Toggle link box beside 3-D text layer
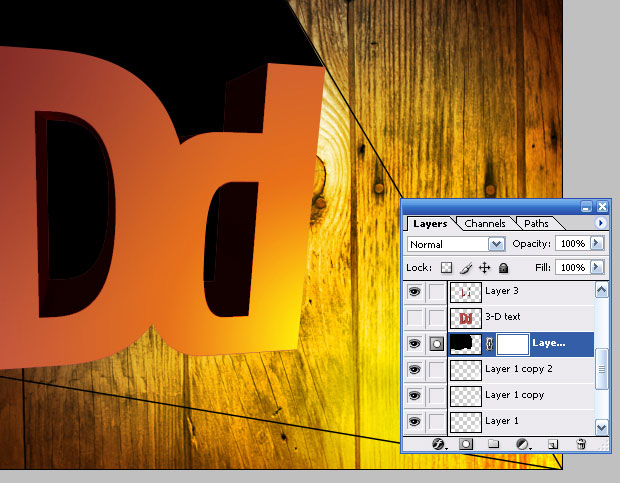The image size is (620, 483). point(437,317)
